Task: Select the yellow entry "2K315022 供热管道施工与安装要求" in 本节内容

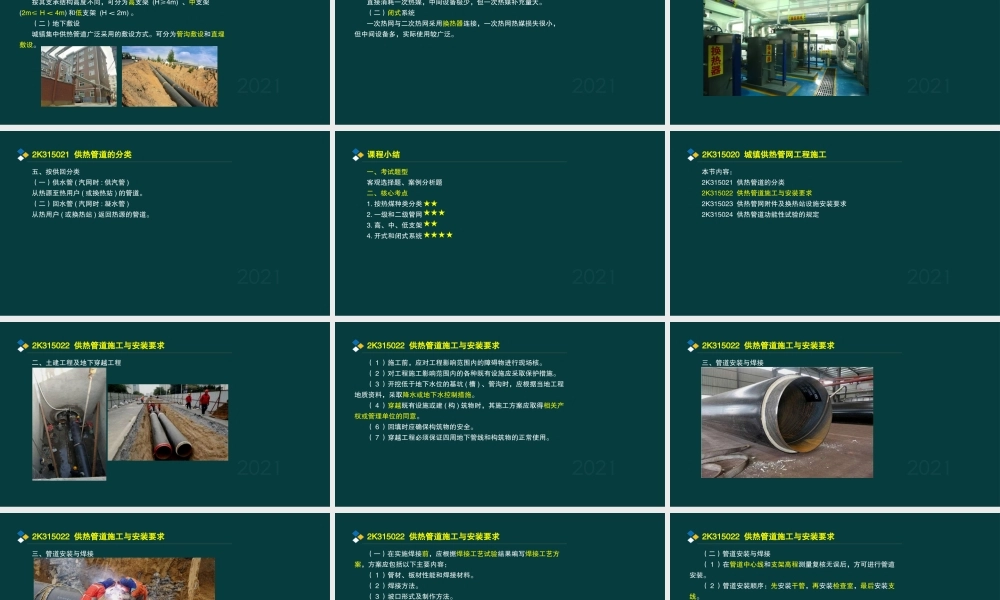Action: coord(757,192)
